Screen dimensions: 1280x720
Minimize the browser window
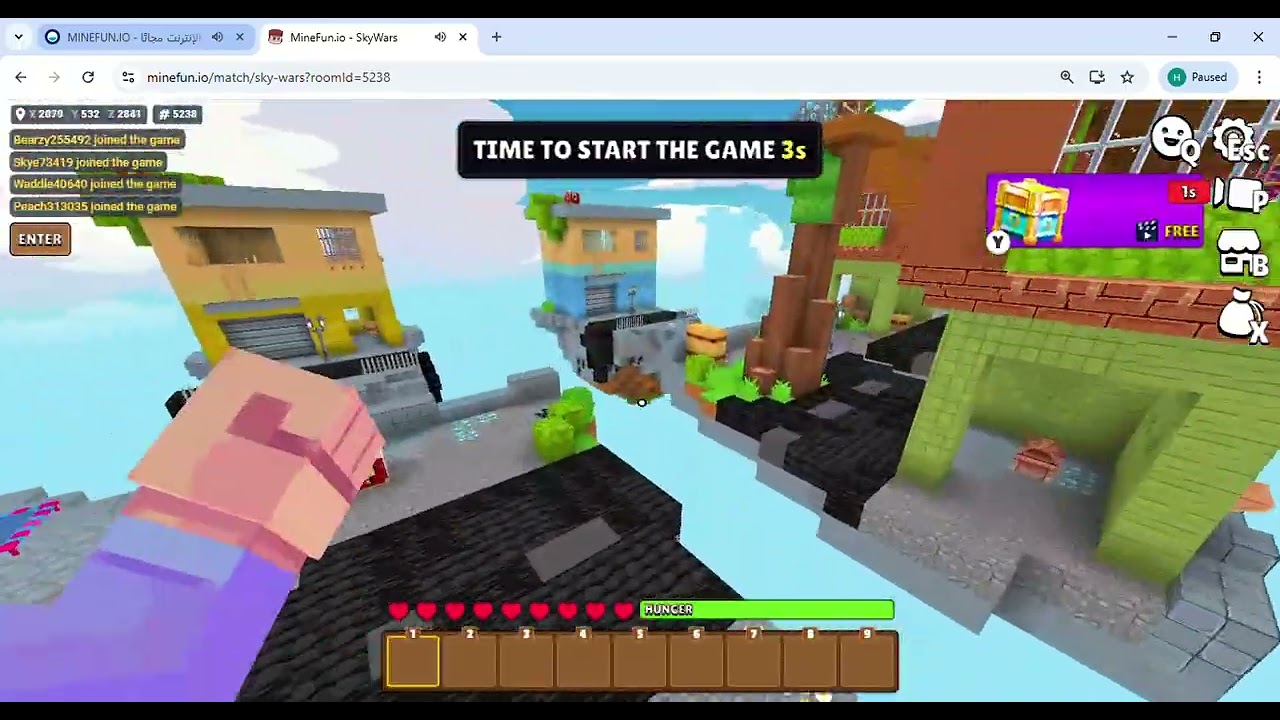pos(1172,37)
